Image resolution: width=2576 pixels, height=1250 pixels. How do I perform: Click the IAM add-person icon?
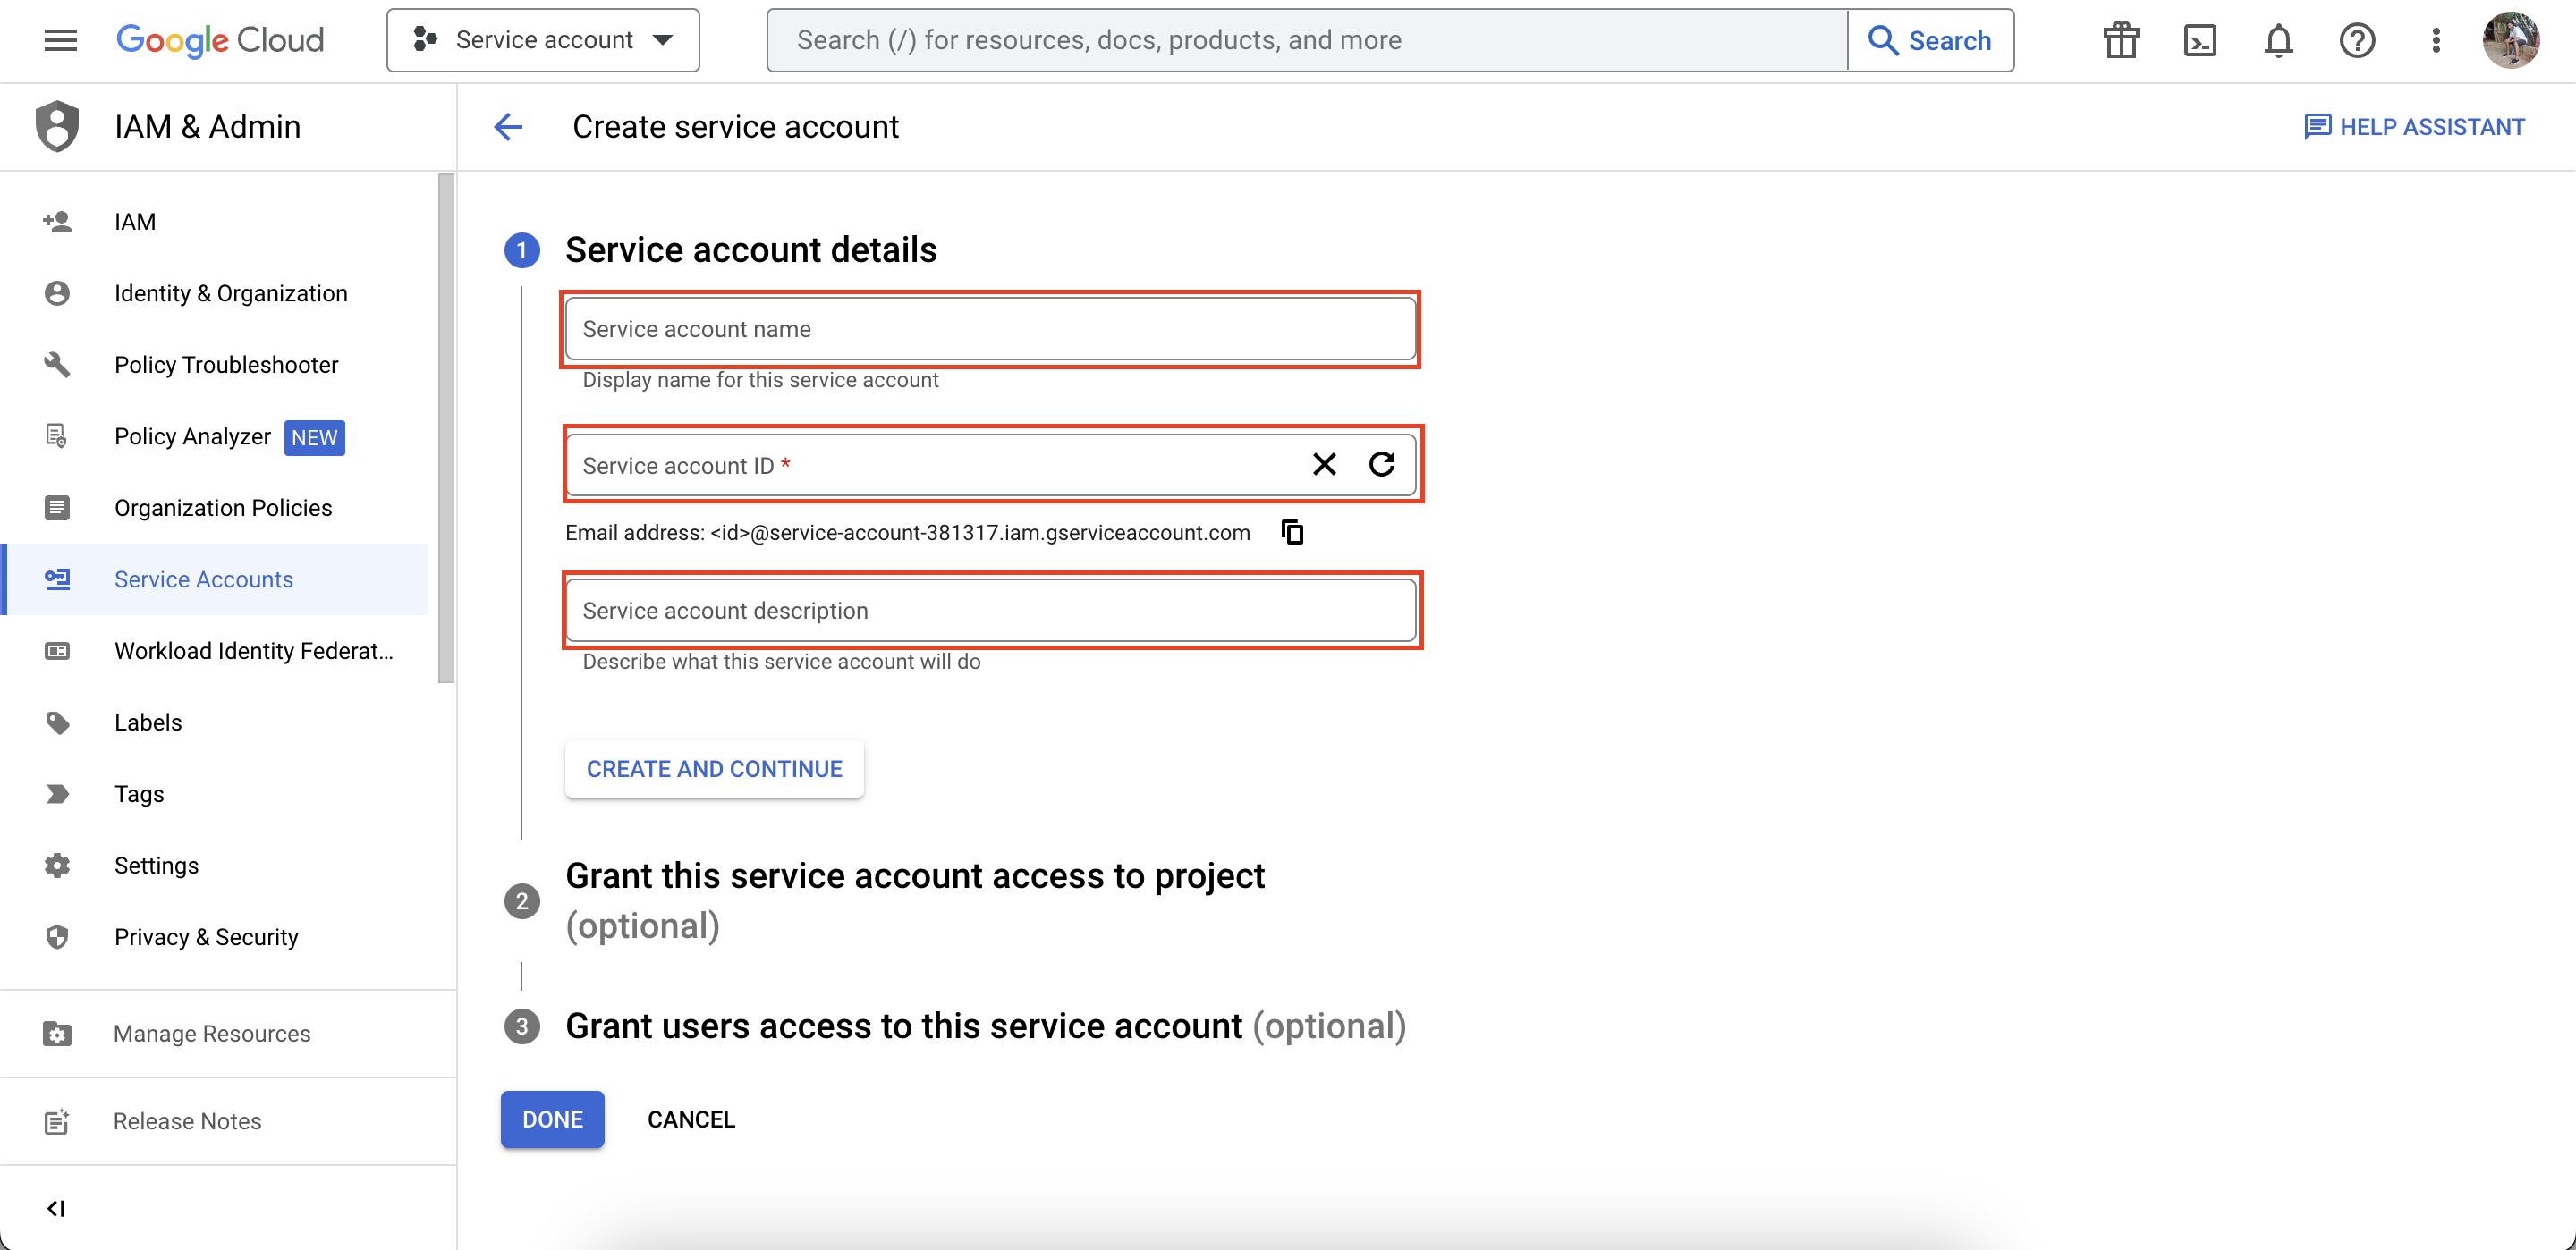click(x=57, y=221)
